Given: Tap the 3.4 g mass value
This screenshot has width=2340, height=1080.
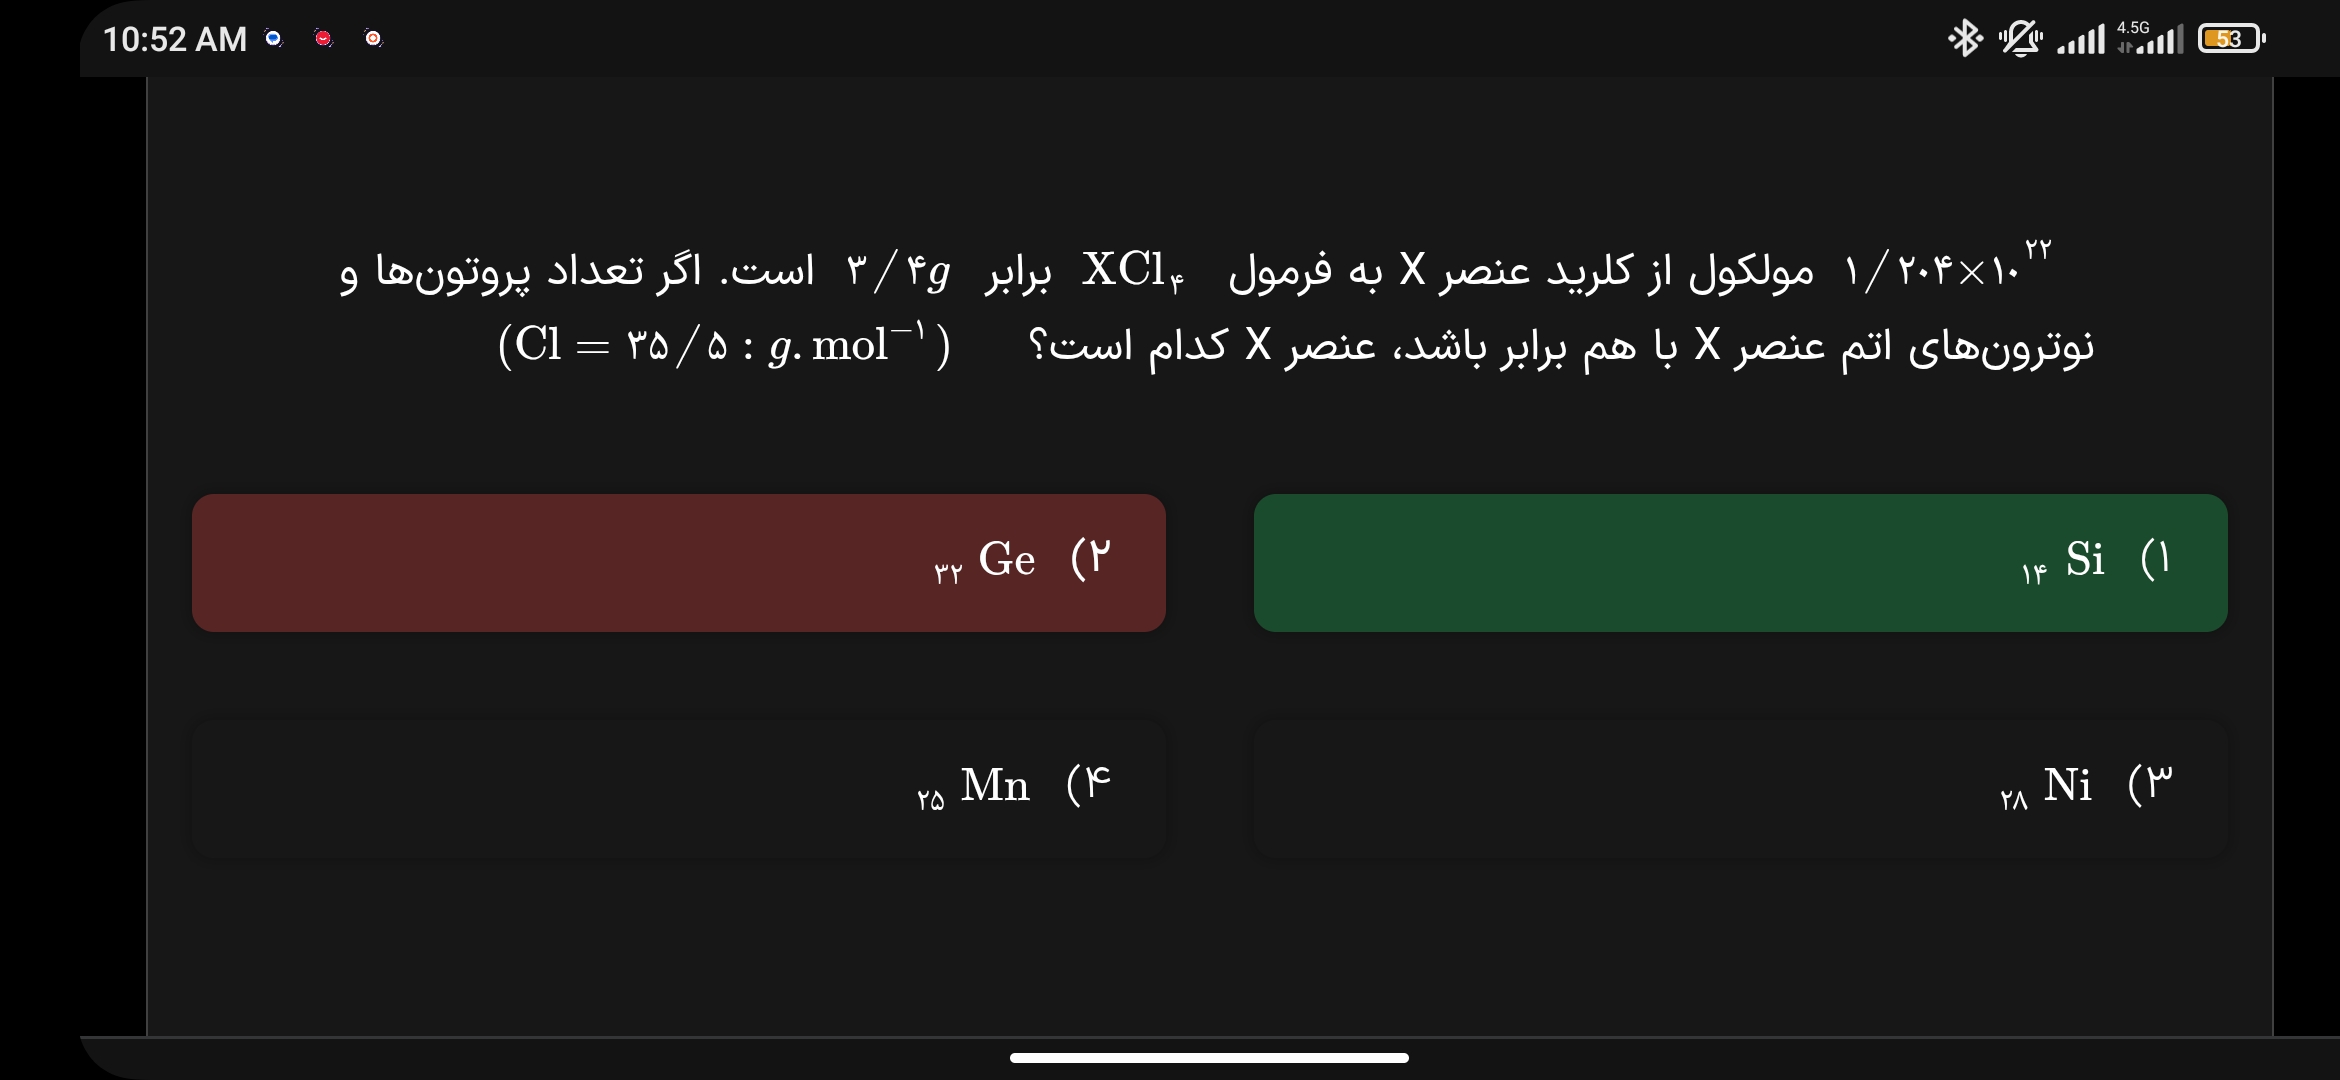Looking at the screenshot, I should 898,271.
